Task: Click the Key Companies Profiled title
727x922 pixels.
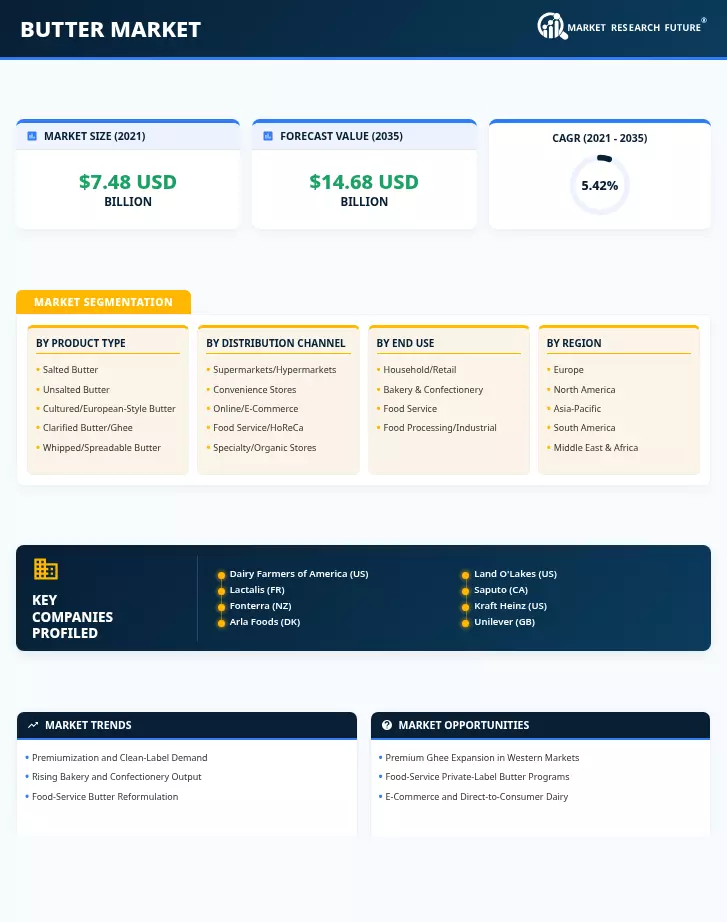Action: tap(72, 617)
